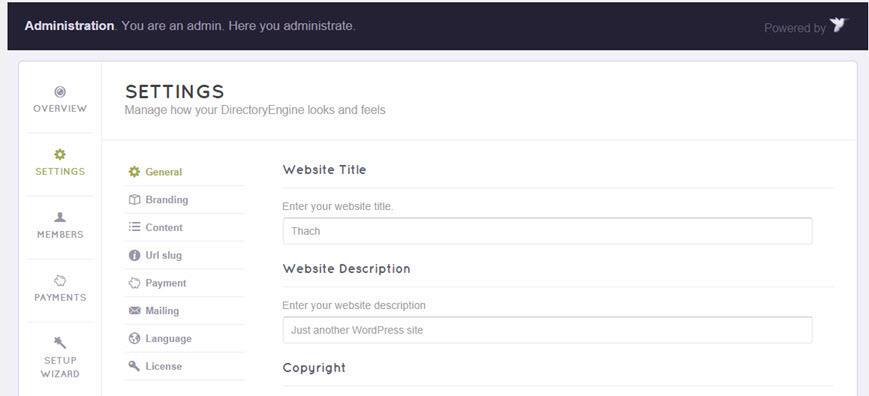Image resolution: width=869 pixels, height=396 pixels.
Task: Launch the Setup Wizard
Action: click(x=60, y=367)
